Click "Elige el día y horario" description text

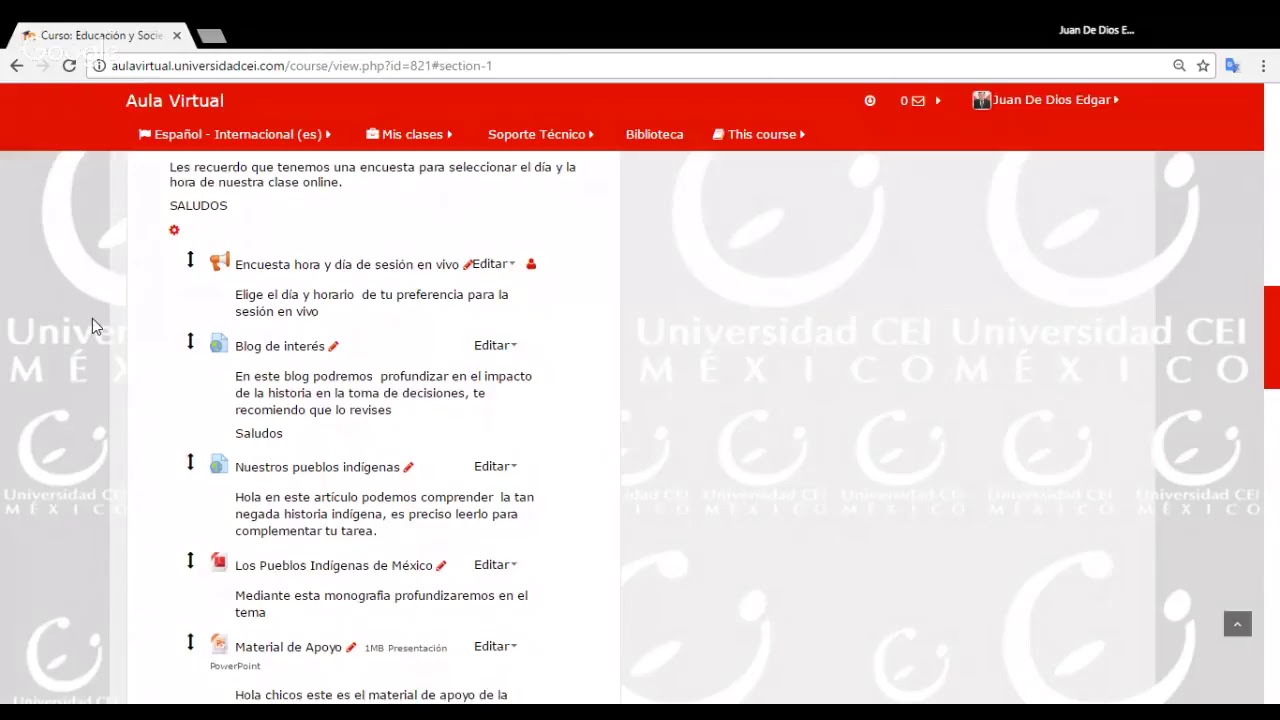click(371, 303)
